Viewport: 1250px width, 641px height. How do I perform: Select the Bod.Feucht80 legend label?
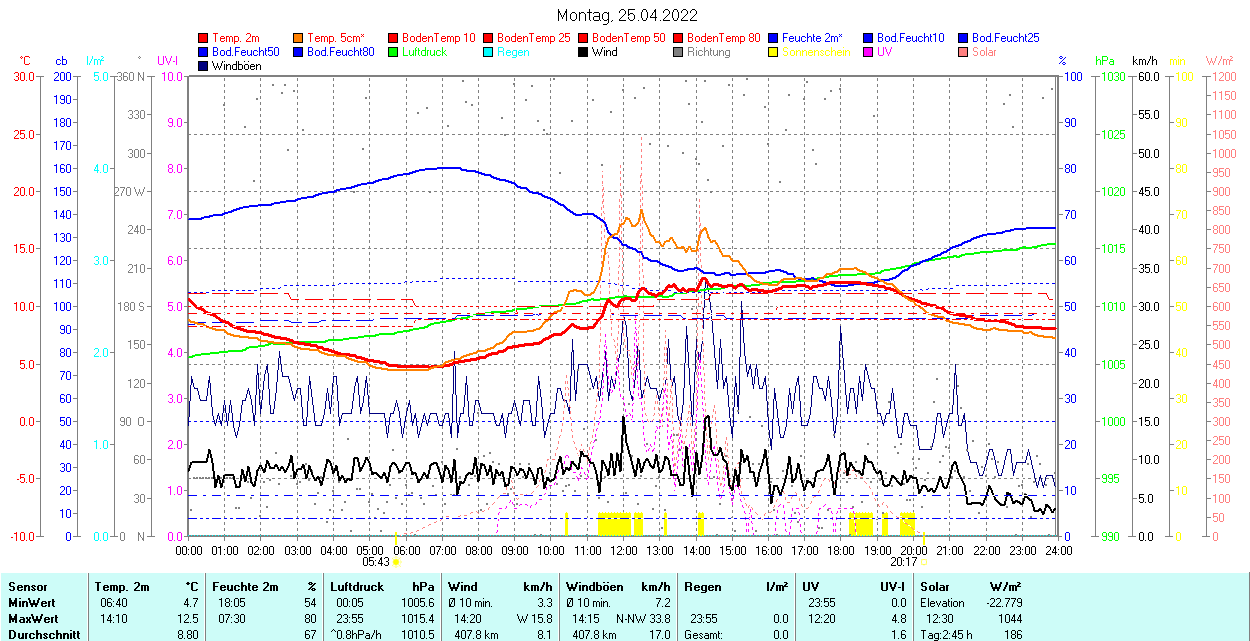[340, 52]
